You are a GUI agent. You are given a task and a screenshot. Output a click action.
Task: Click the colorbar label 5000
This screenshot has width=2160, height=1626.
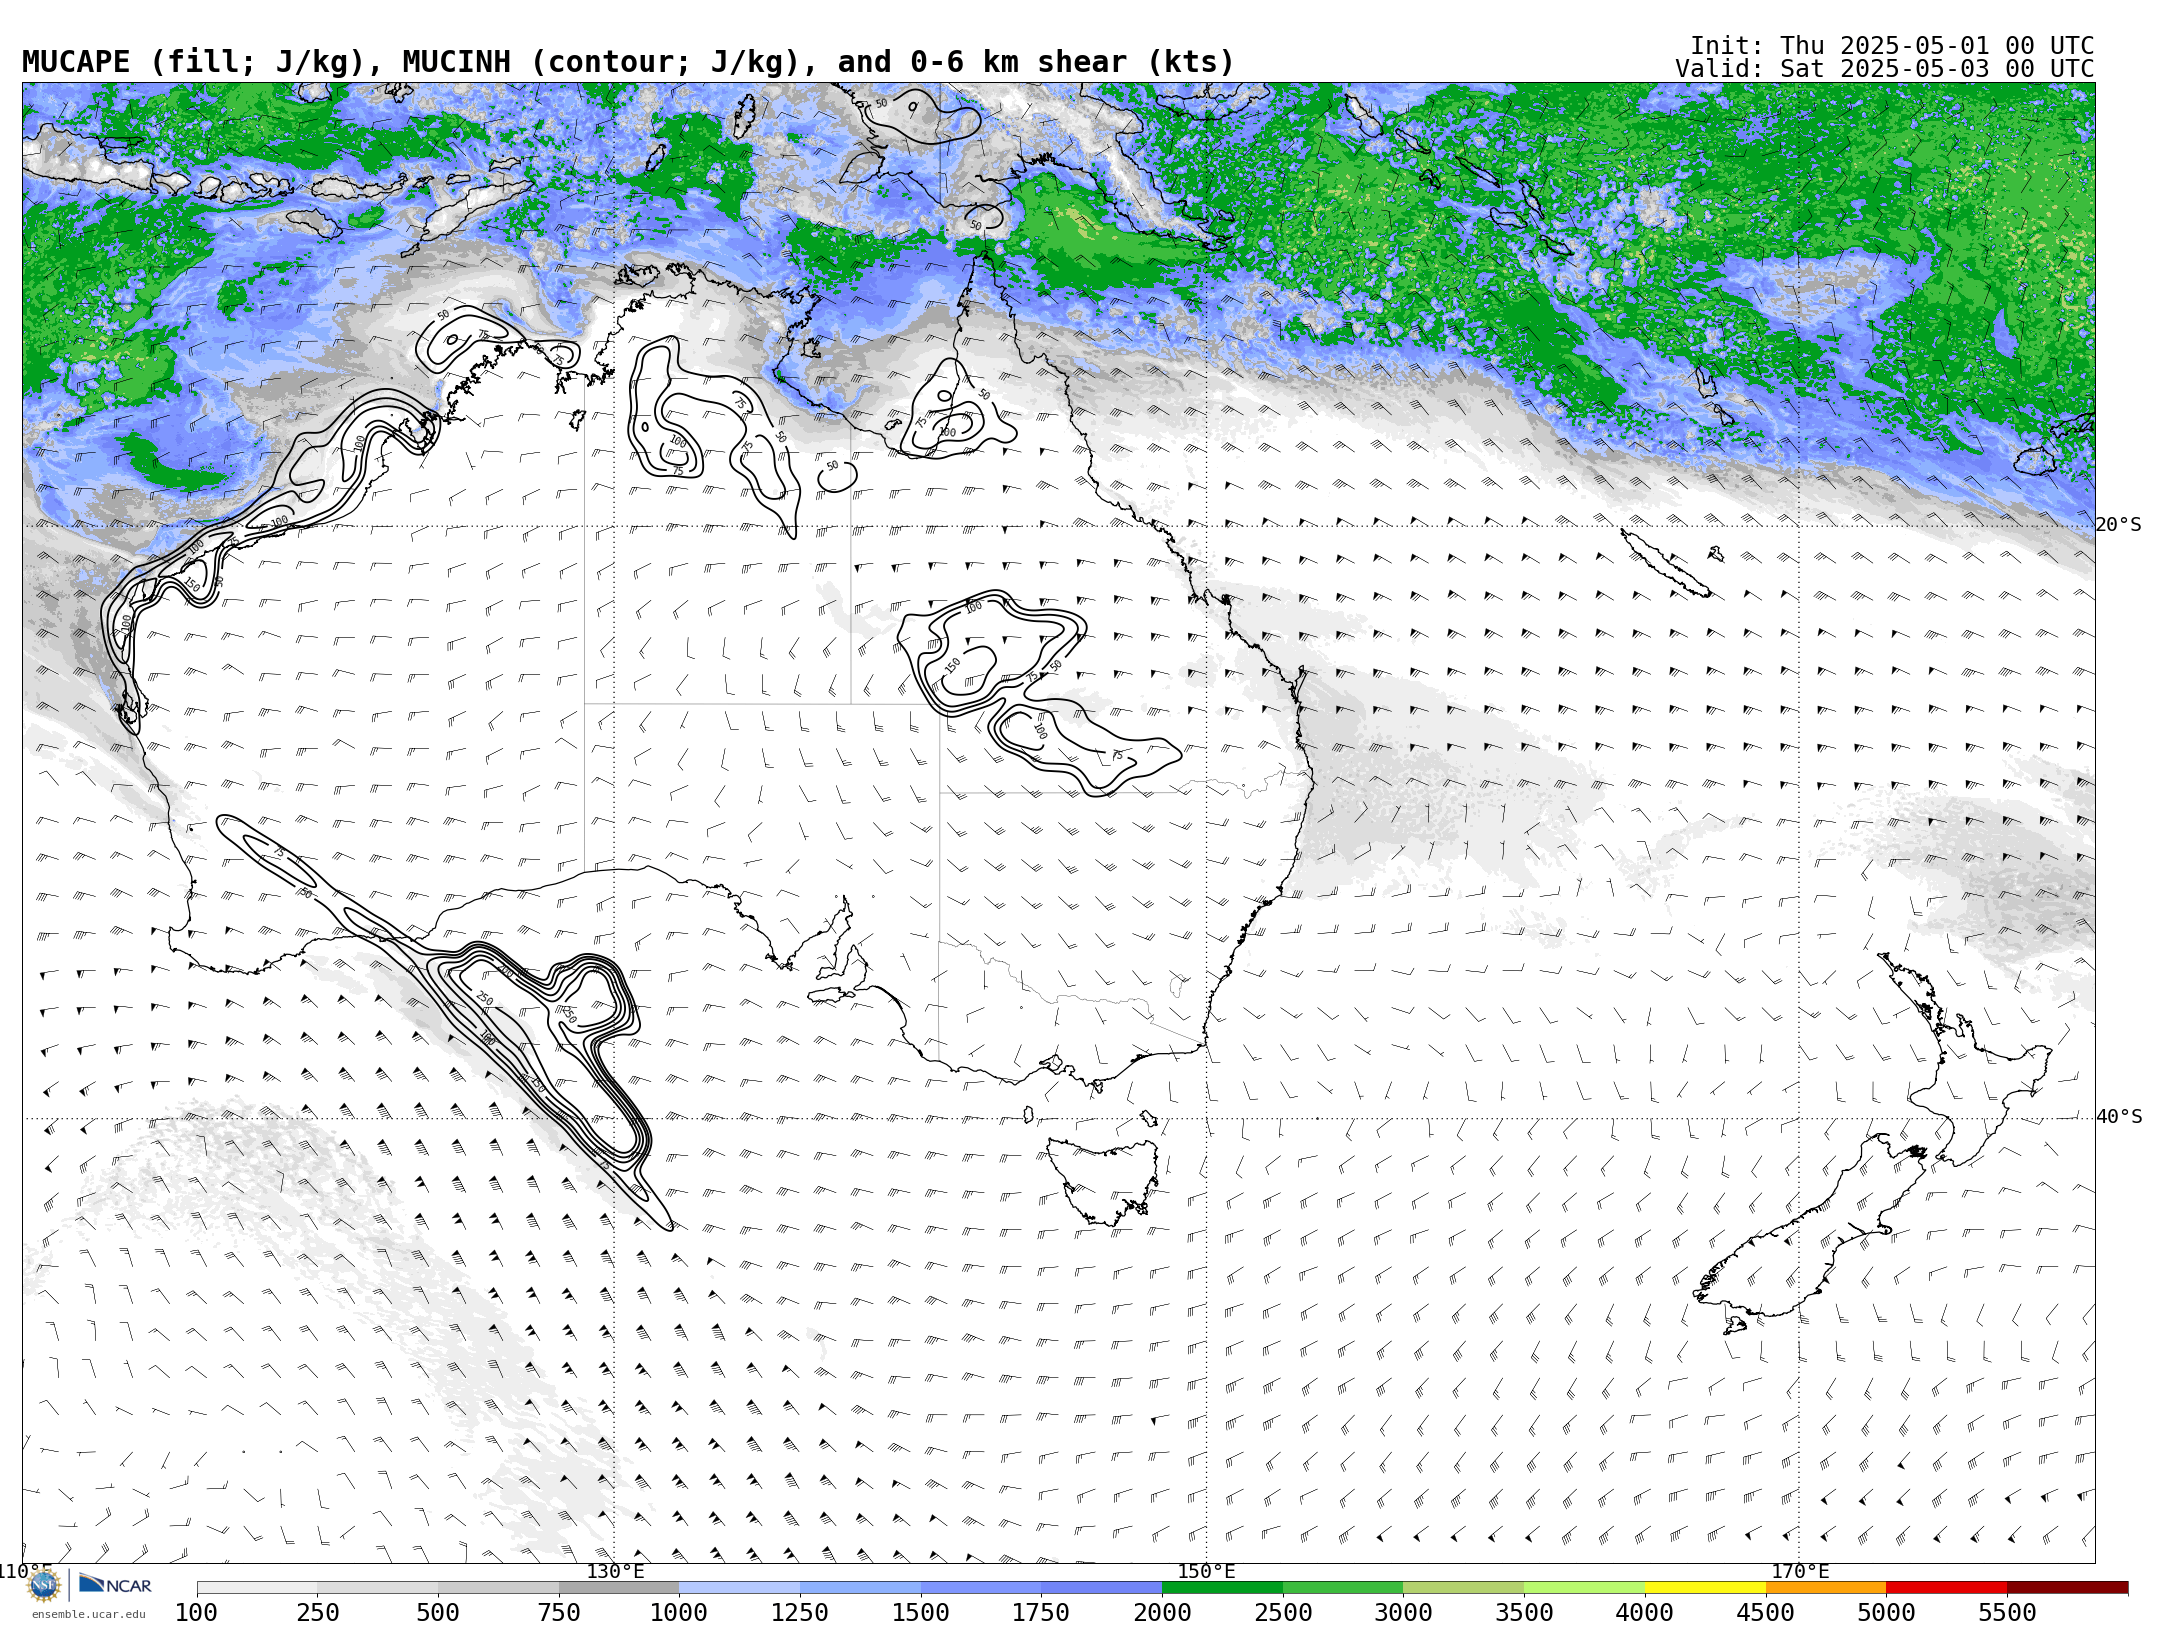[x=1886, y=1613]
